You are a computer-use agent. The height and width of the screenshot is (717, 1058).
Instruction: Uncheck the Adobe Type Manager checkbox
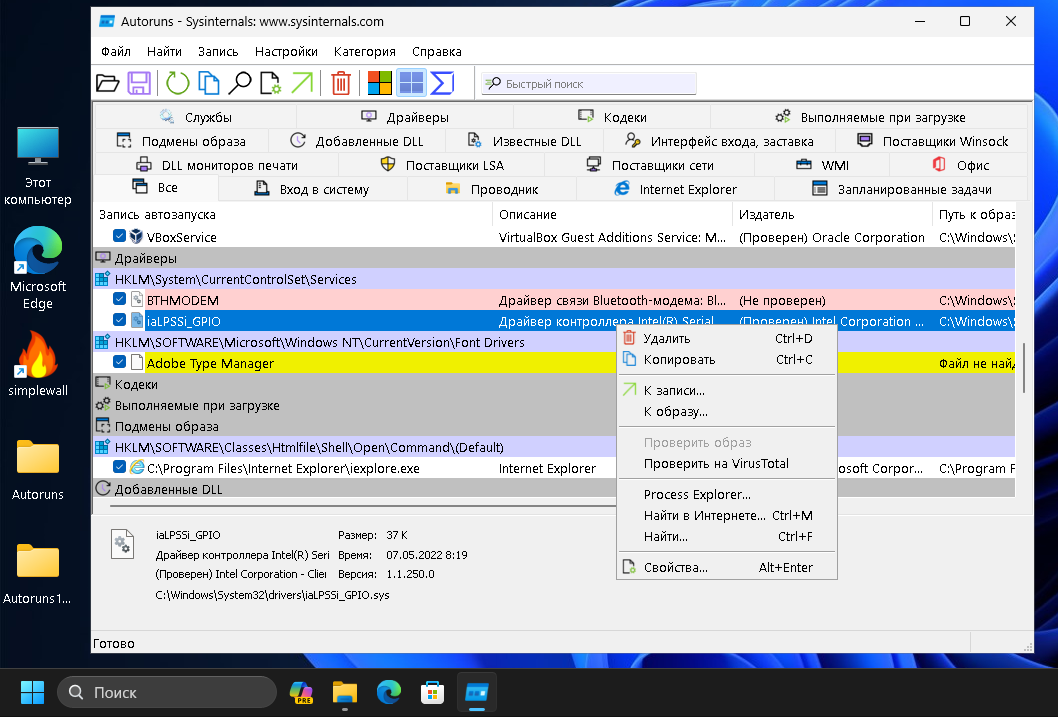119,362
